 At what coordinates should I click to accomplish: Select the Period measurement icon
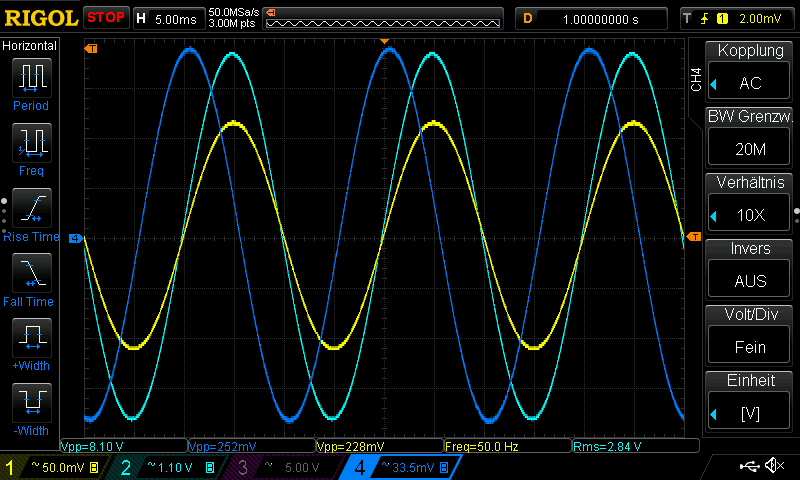(x=32, y=78)
